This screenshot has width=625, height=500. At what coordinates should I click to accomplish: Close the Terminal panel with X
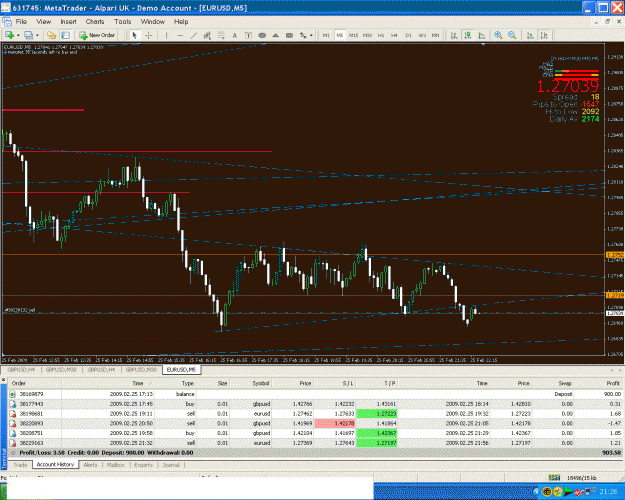pyautogui.click(x=4, y=380)
